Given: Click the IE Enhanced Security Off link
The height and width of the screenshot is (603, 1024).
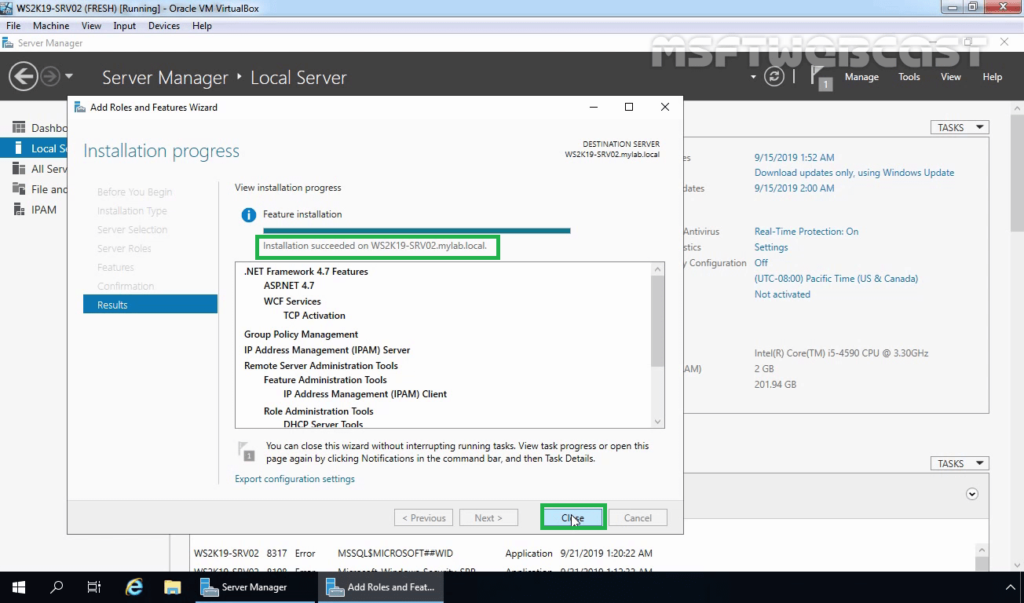Looking at the screenshot, I should pos(761,263).
